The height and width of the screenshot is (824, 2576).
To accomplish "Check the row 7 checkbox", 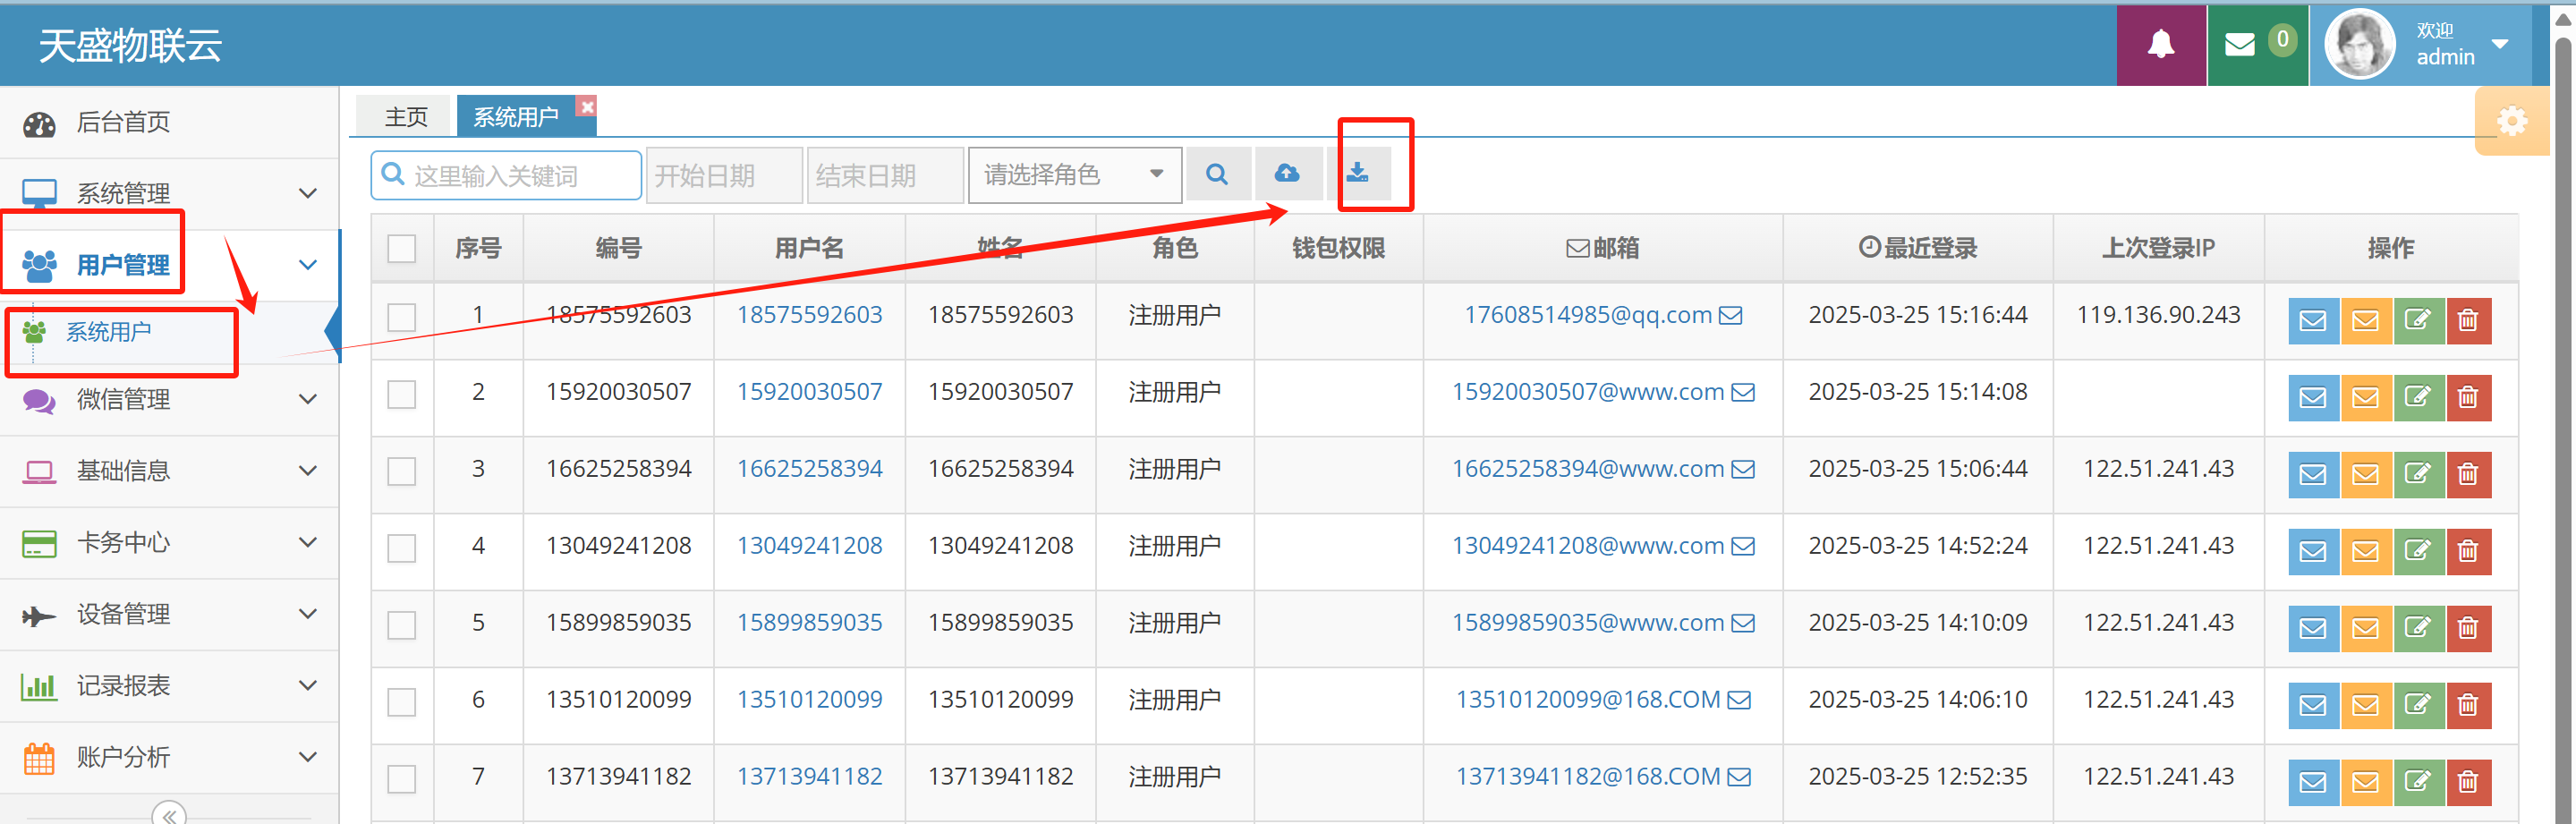I will click(401, 780).
